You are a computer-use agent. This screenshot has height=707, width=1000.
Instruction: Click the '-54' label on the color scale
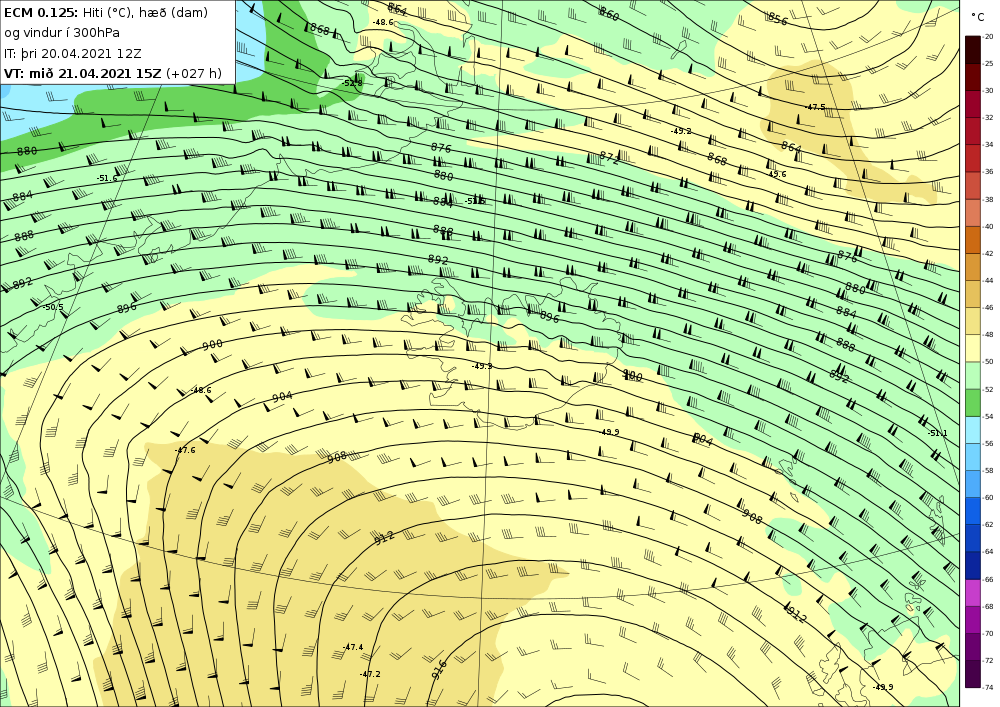click(989, 416)
